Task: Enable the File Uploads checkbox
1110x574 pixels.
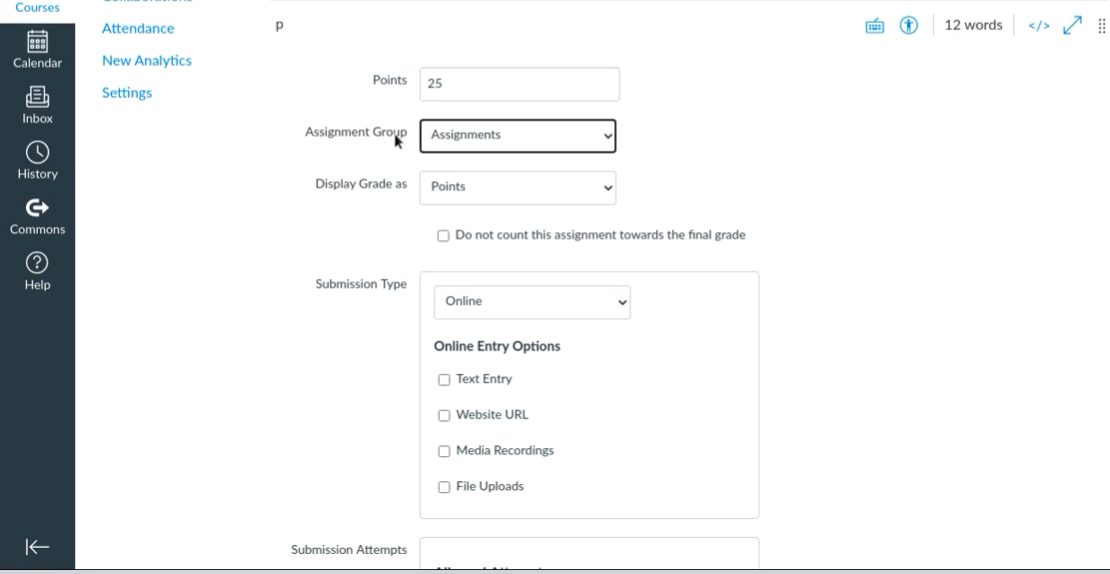Action: [444, 487]
